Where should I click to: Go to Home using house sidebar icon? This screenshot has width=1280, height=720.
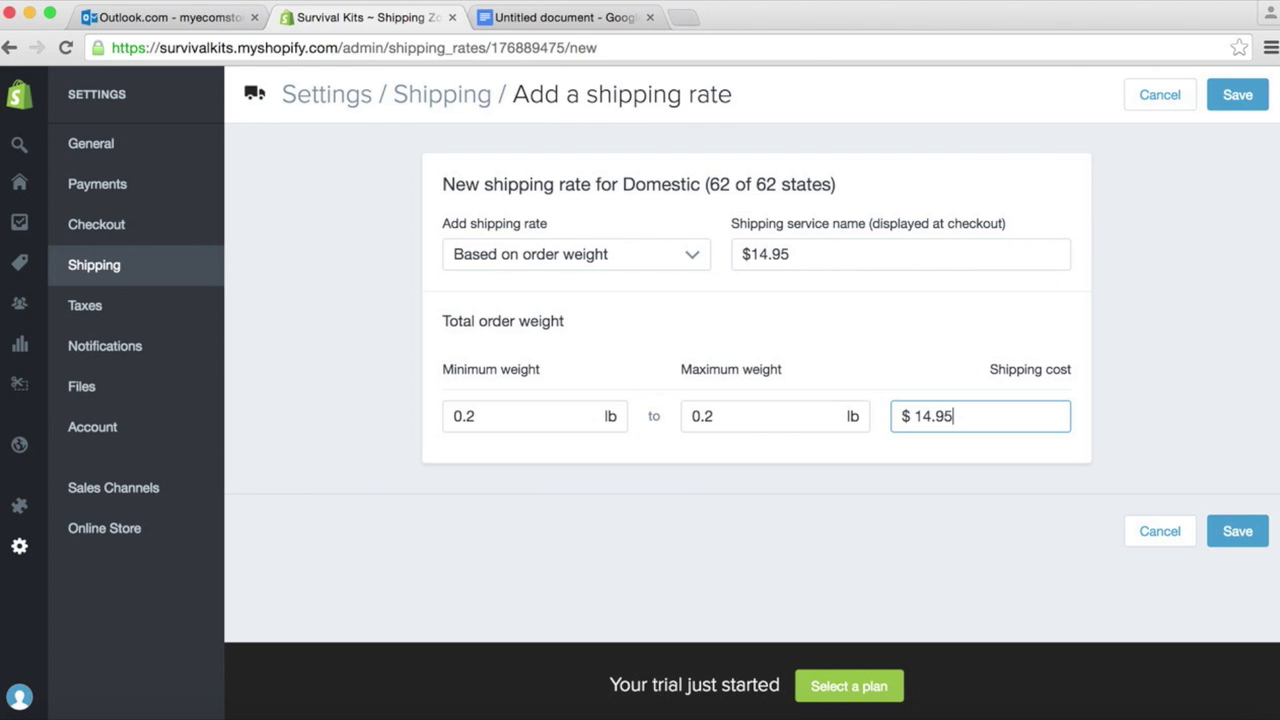(19, 182)
